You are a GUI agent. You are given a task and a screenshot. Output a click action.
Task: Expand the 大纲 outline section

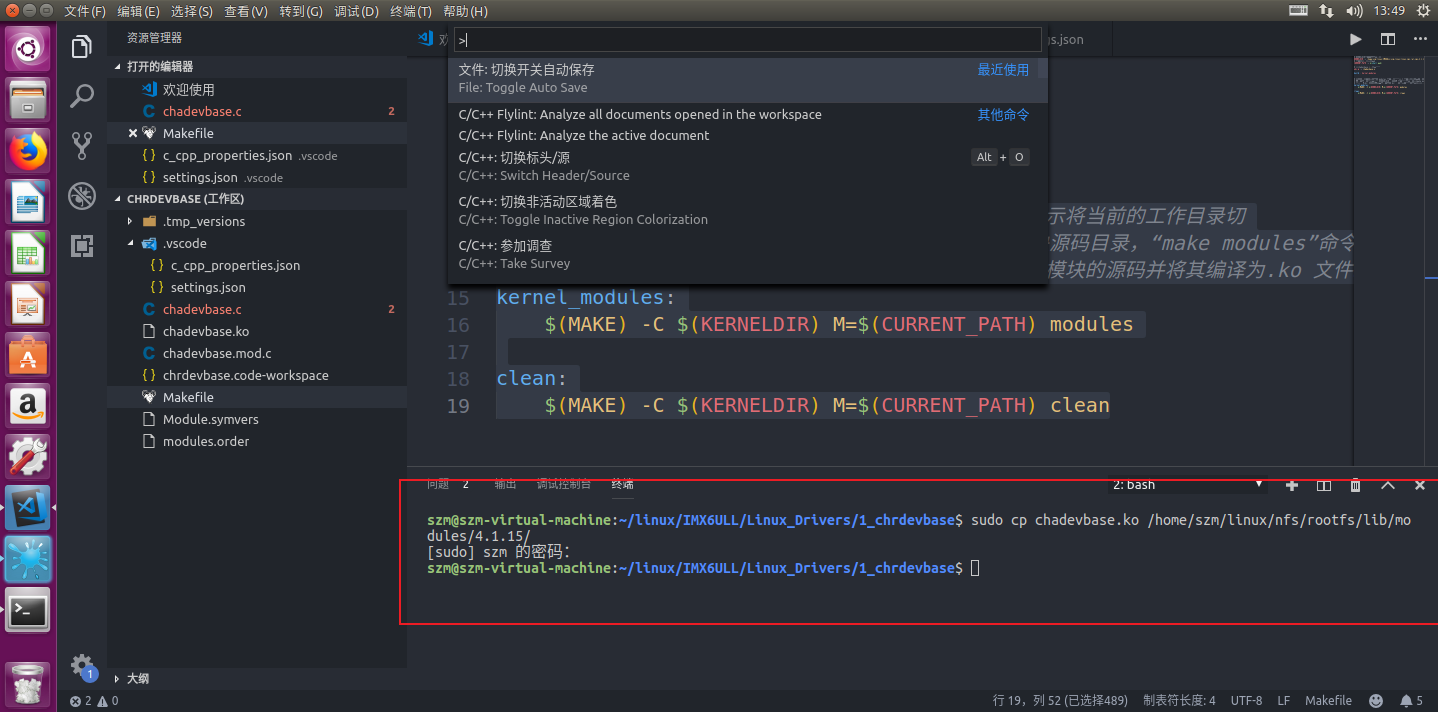click(257, 678)
